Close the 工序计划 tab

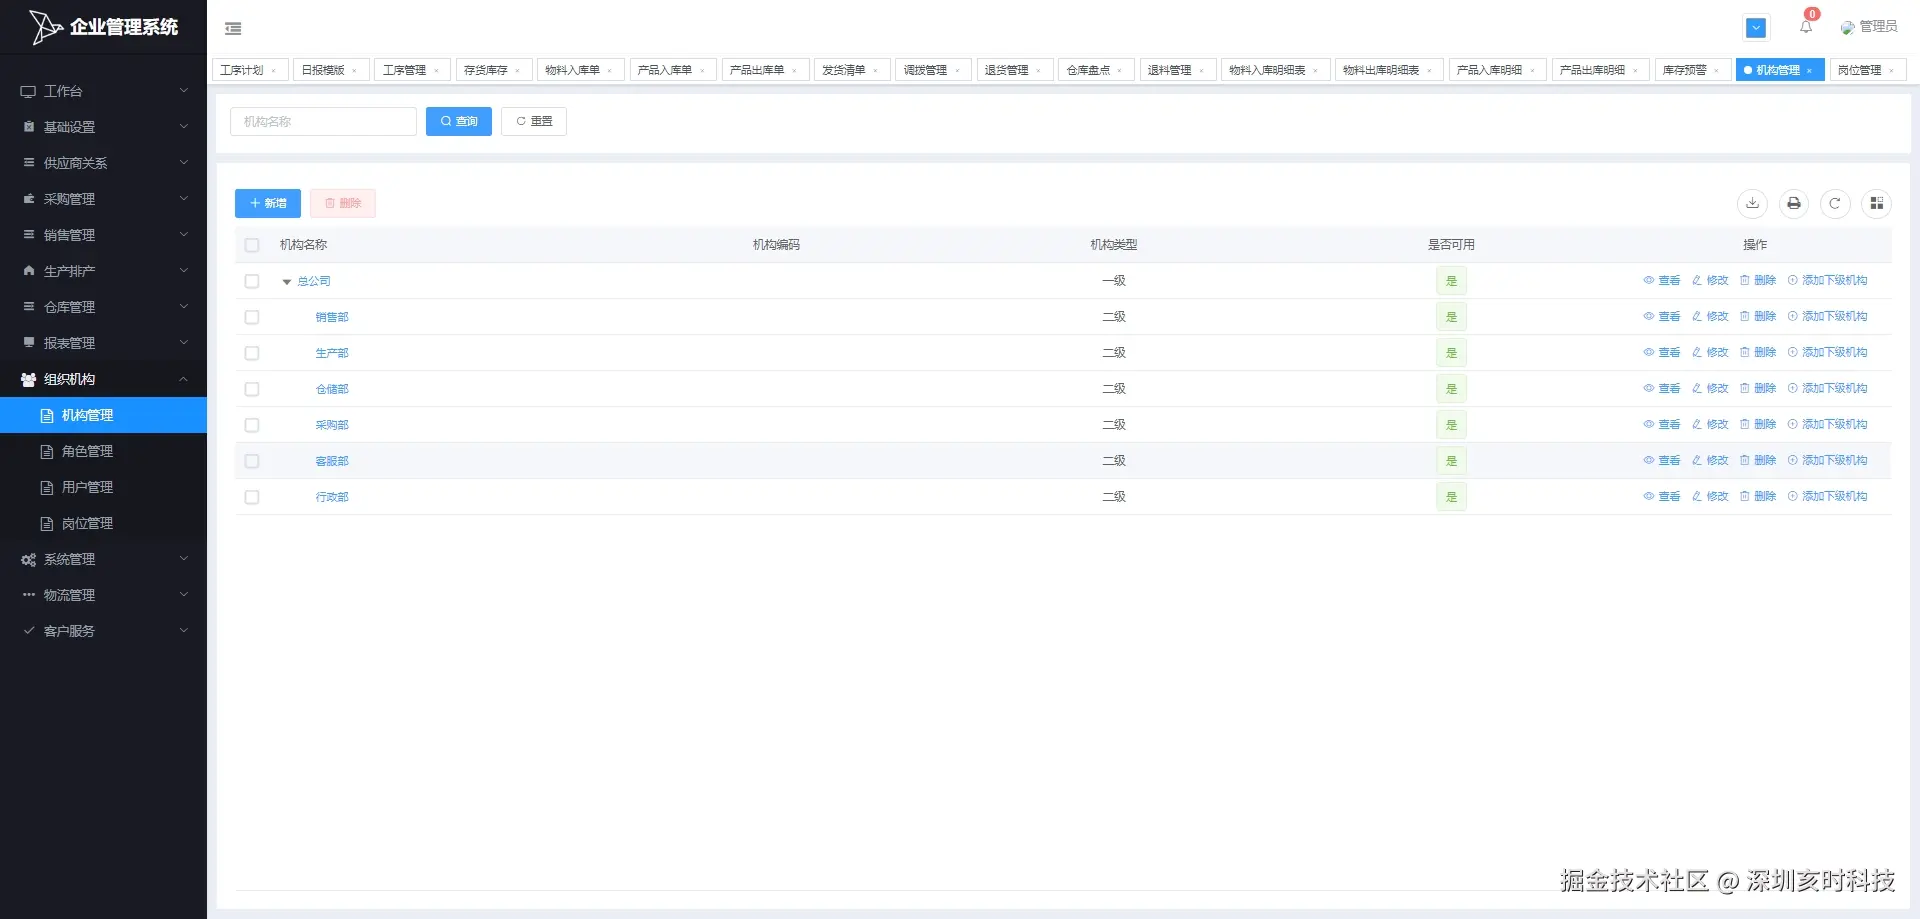(273, 71)
